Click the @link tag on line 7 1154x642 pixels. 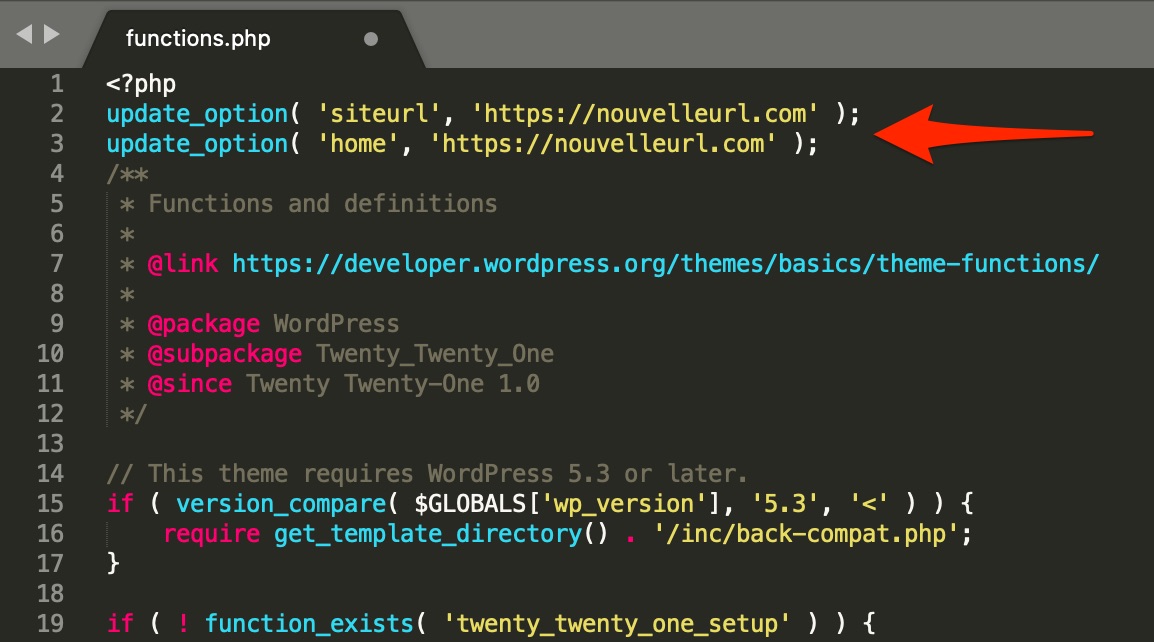point(183,264)
